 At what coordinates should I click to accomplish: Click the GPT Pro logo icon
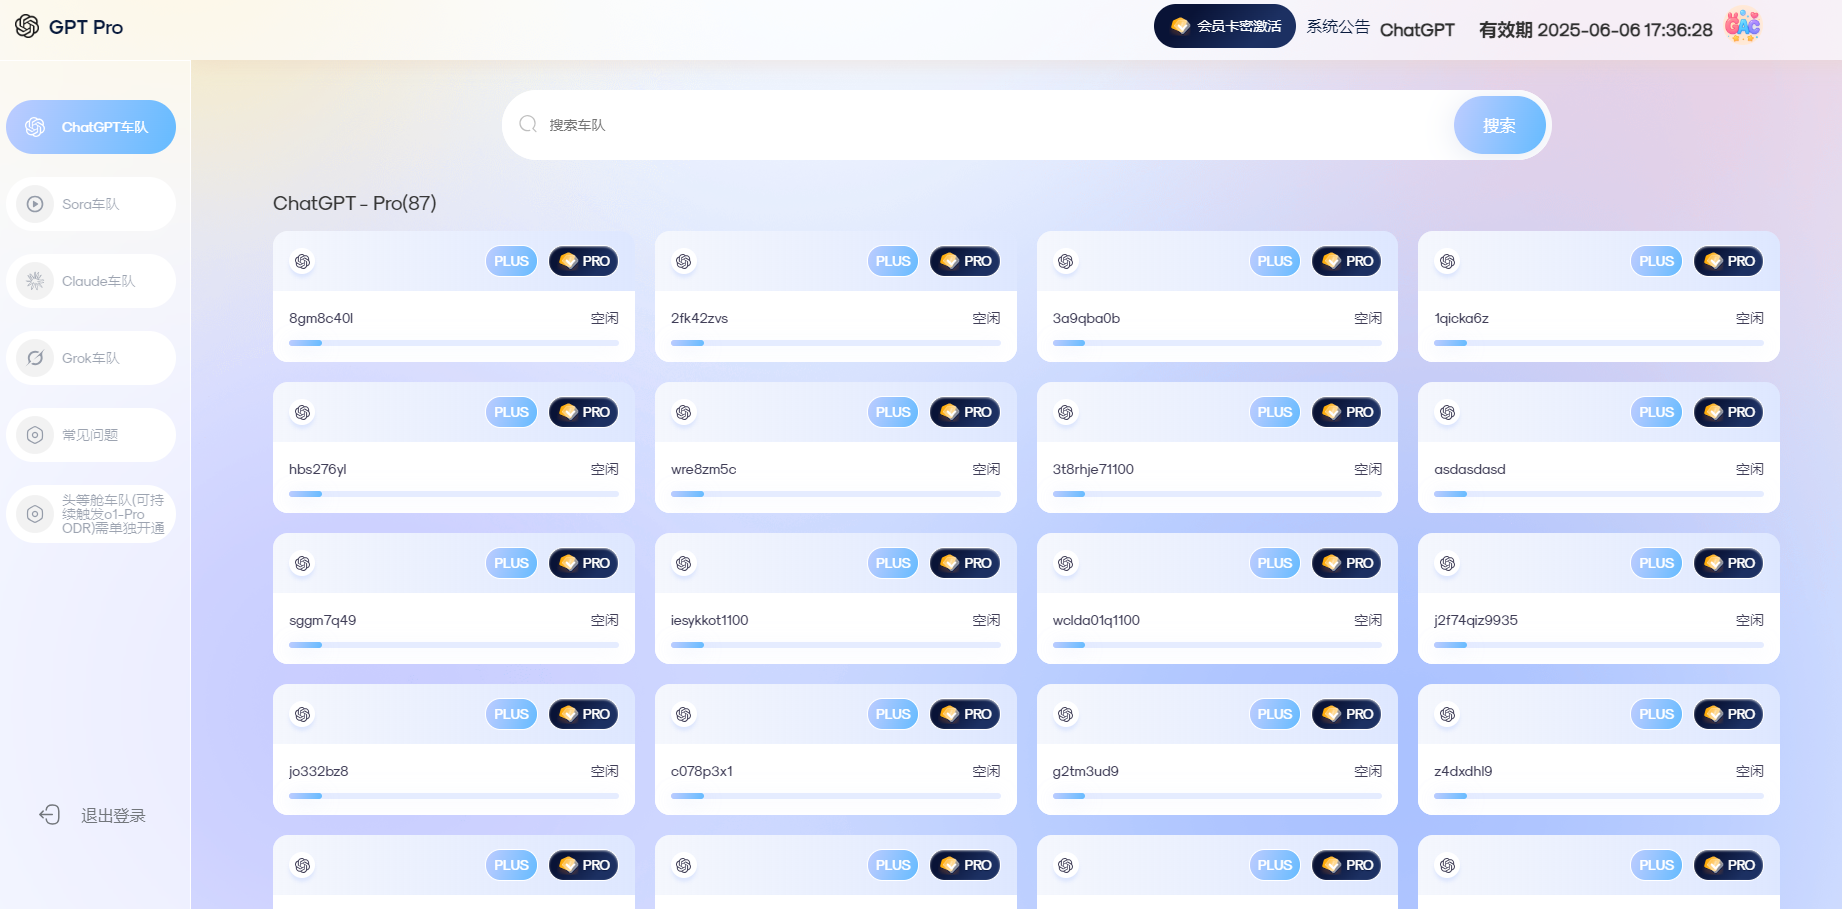[x=27, y=26]
